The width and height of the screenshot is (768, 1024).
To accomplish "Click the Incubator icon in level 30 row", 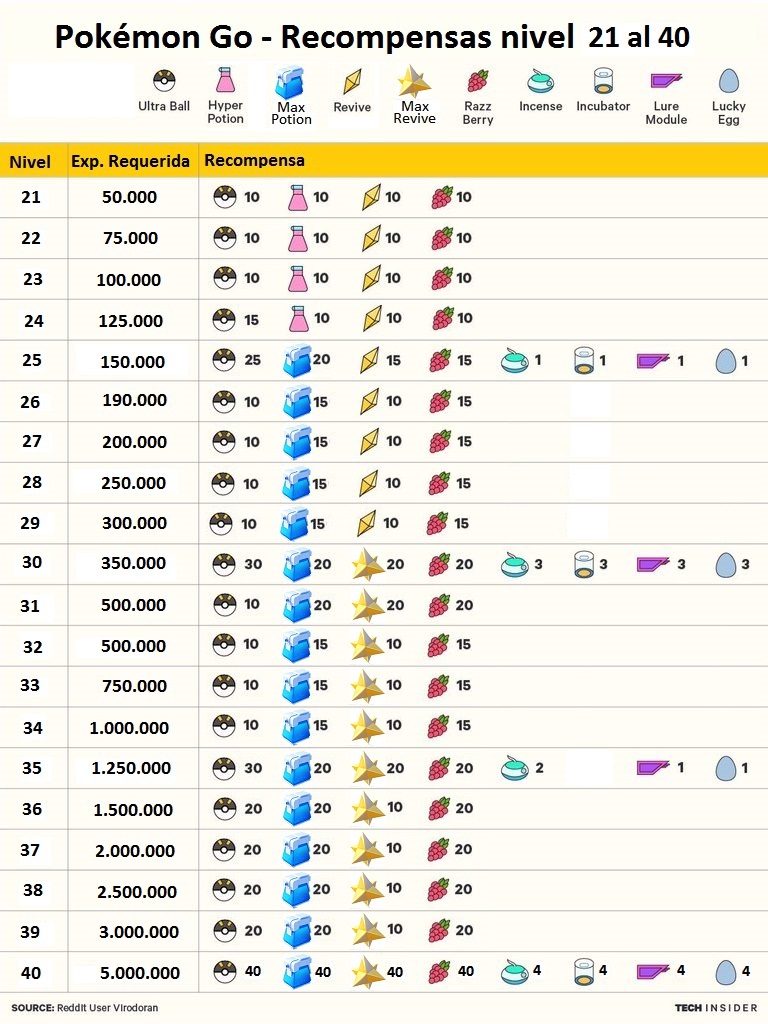I will tap(583, 564).
